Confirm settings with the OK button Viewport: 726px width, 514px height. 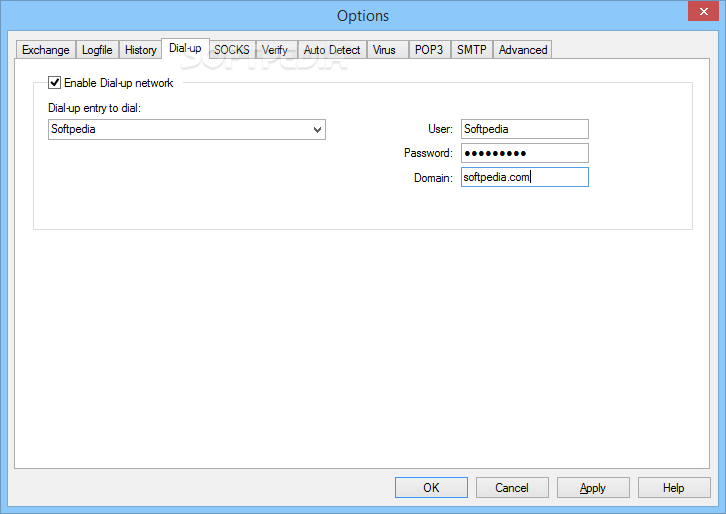pos(431,488)
